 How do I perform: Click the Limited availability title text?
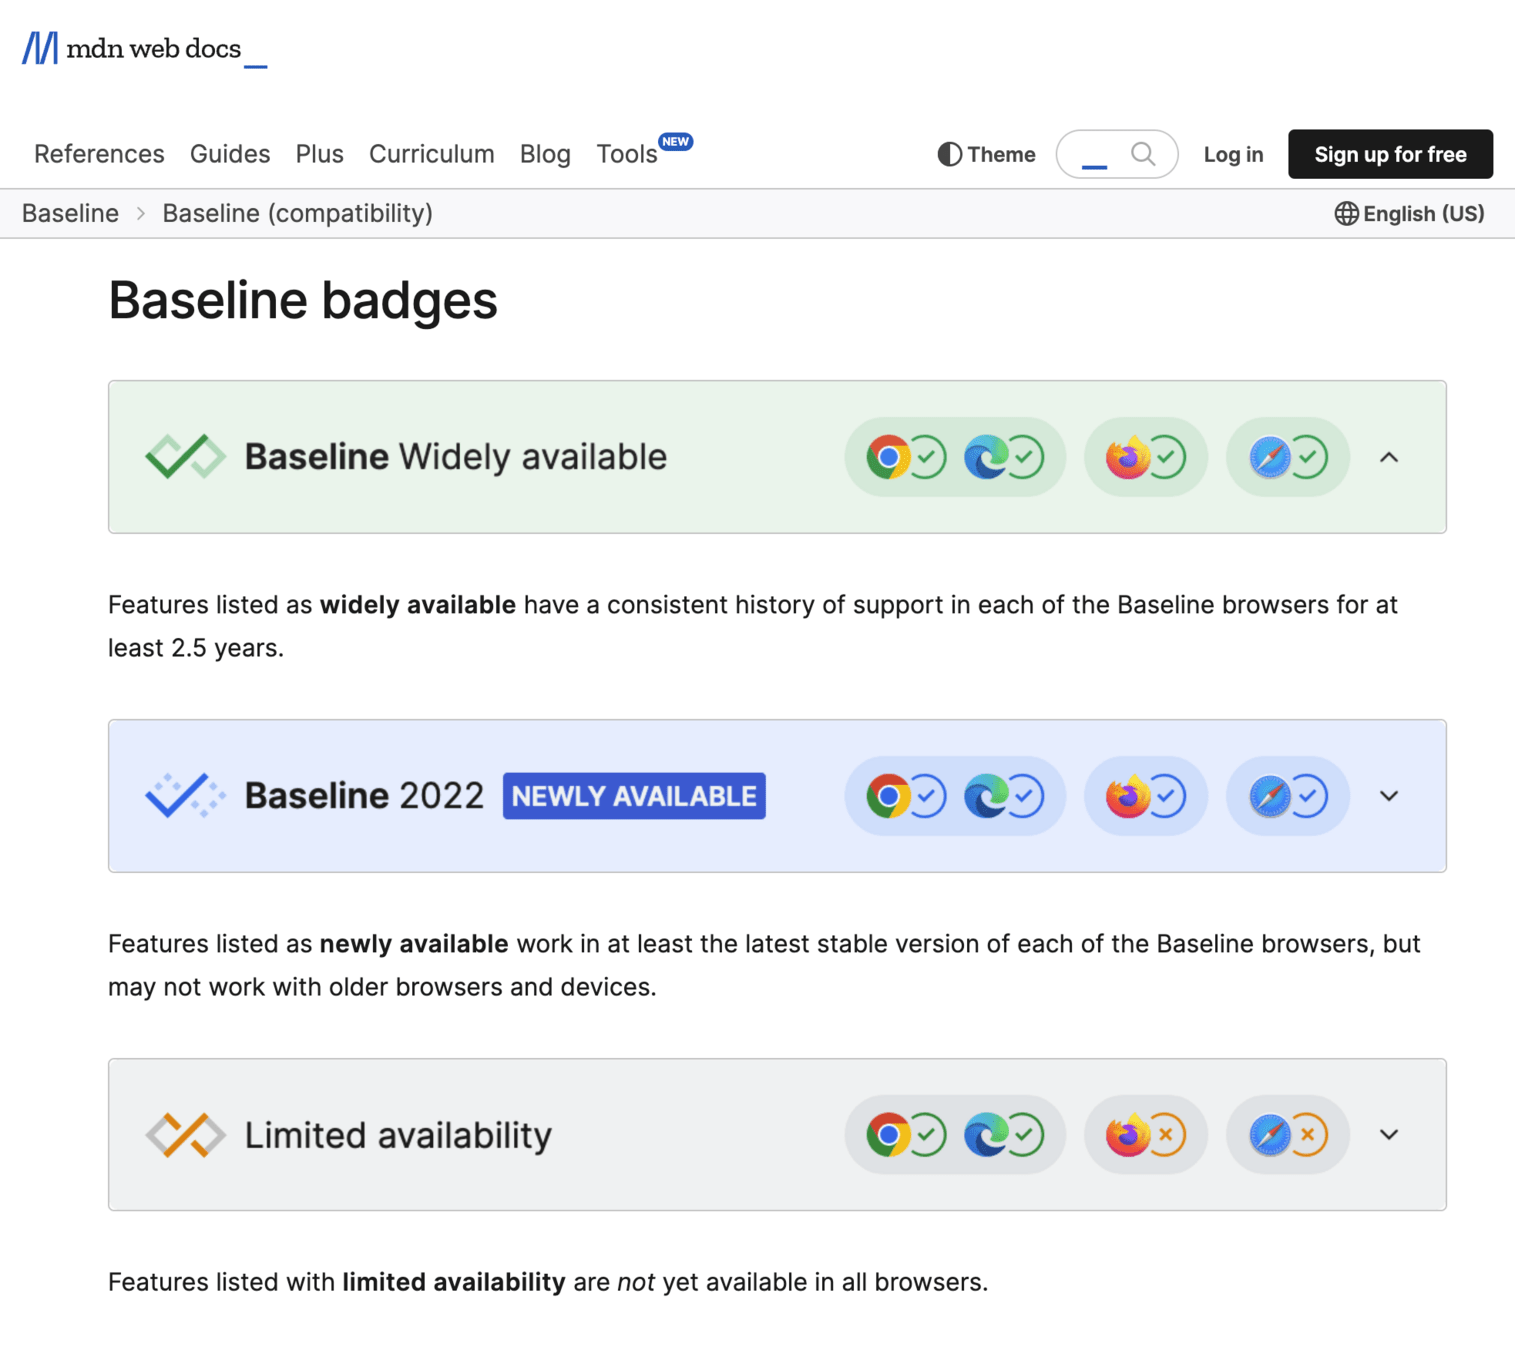398,1135
